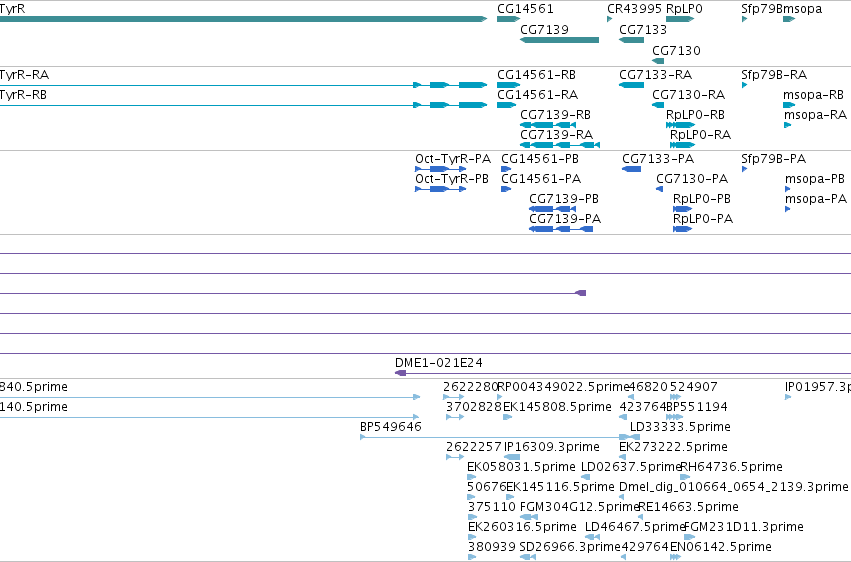Viewport: 851px width, 562px height.
Task: Select the RH64736.5prime EST
Action: tap(684, 477)
